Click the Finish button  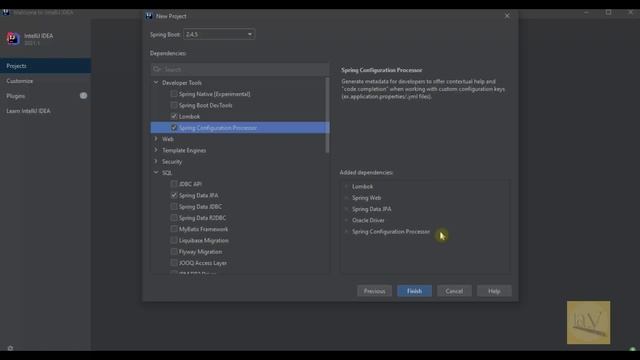414,291
